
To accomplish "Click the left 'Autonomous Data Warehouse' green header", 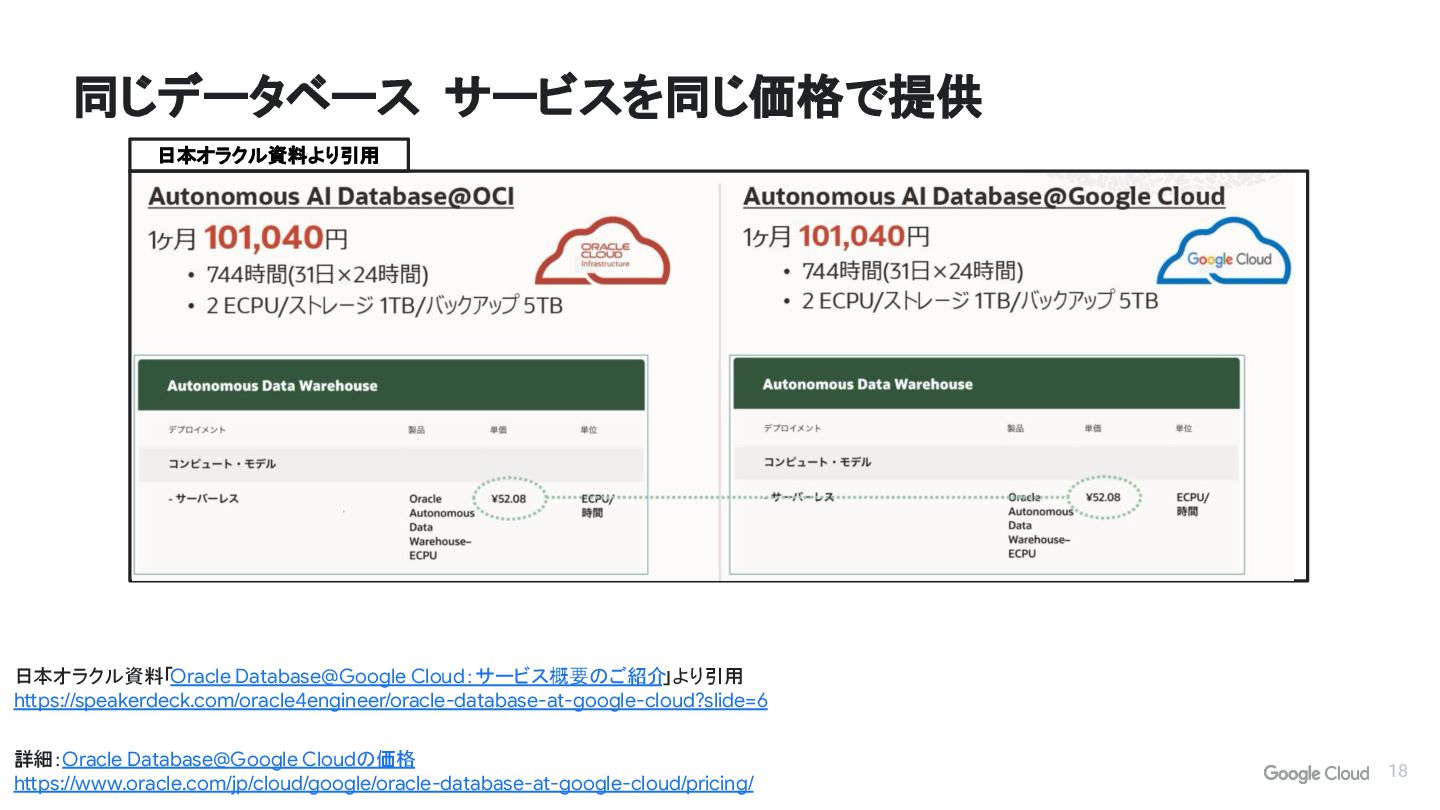I will pyautogui.click(x=391, y=385).
